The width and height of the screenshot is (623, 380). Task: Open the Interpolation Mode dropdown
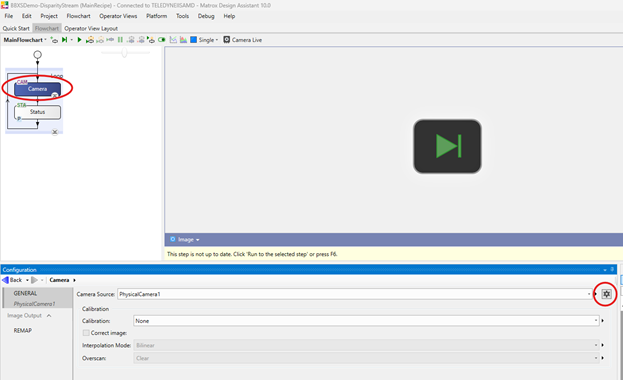pos(596,345)
